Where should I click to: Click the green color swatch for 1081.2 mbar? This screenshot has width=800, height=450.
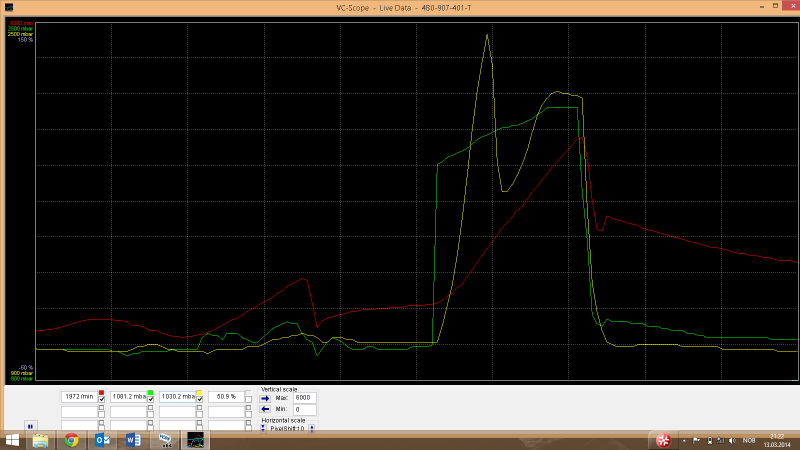coord(150,393)
